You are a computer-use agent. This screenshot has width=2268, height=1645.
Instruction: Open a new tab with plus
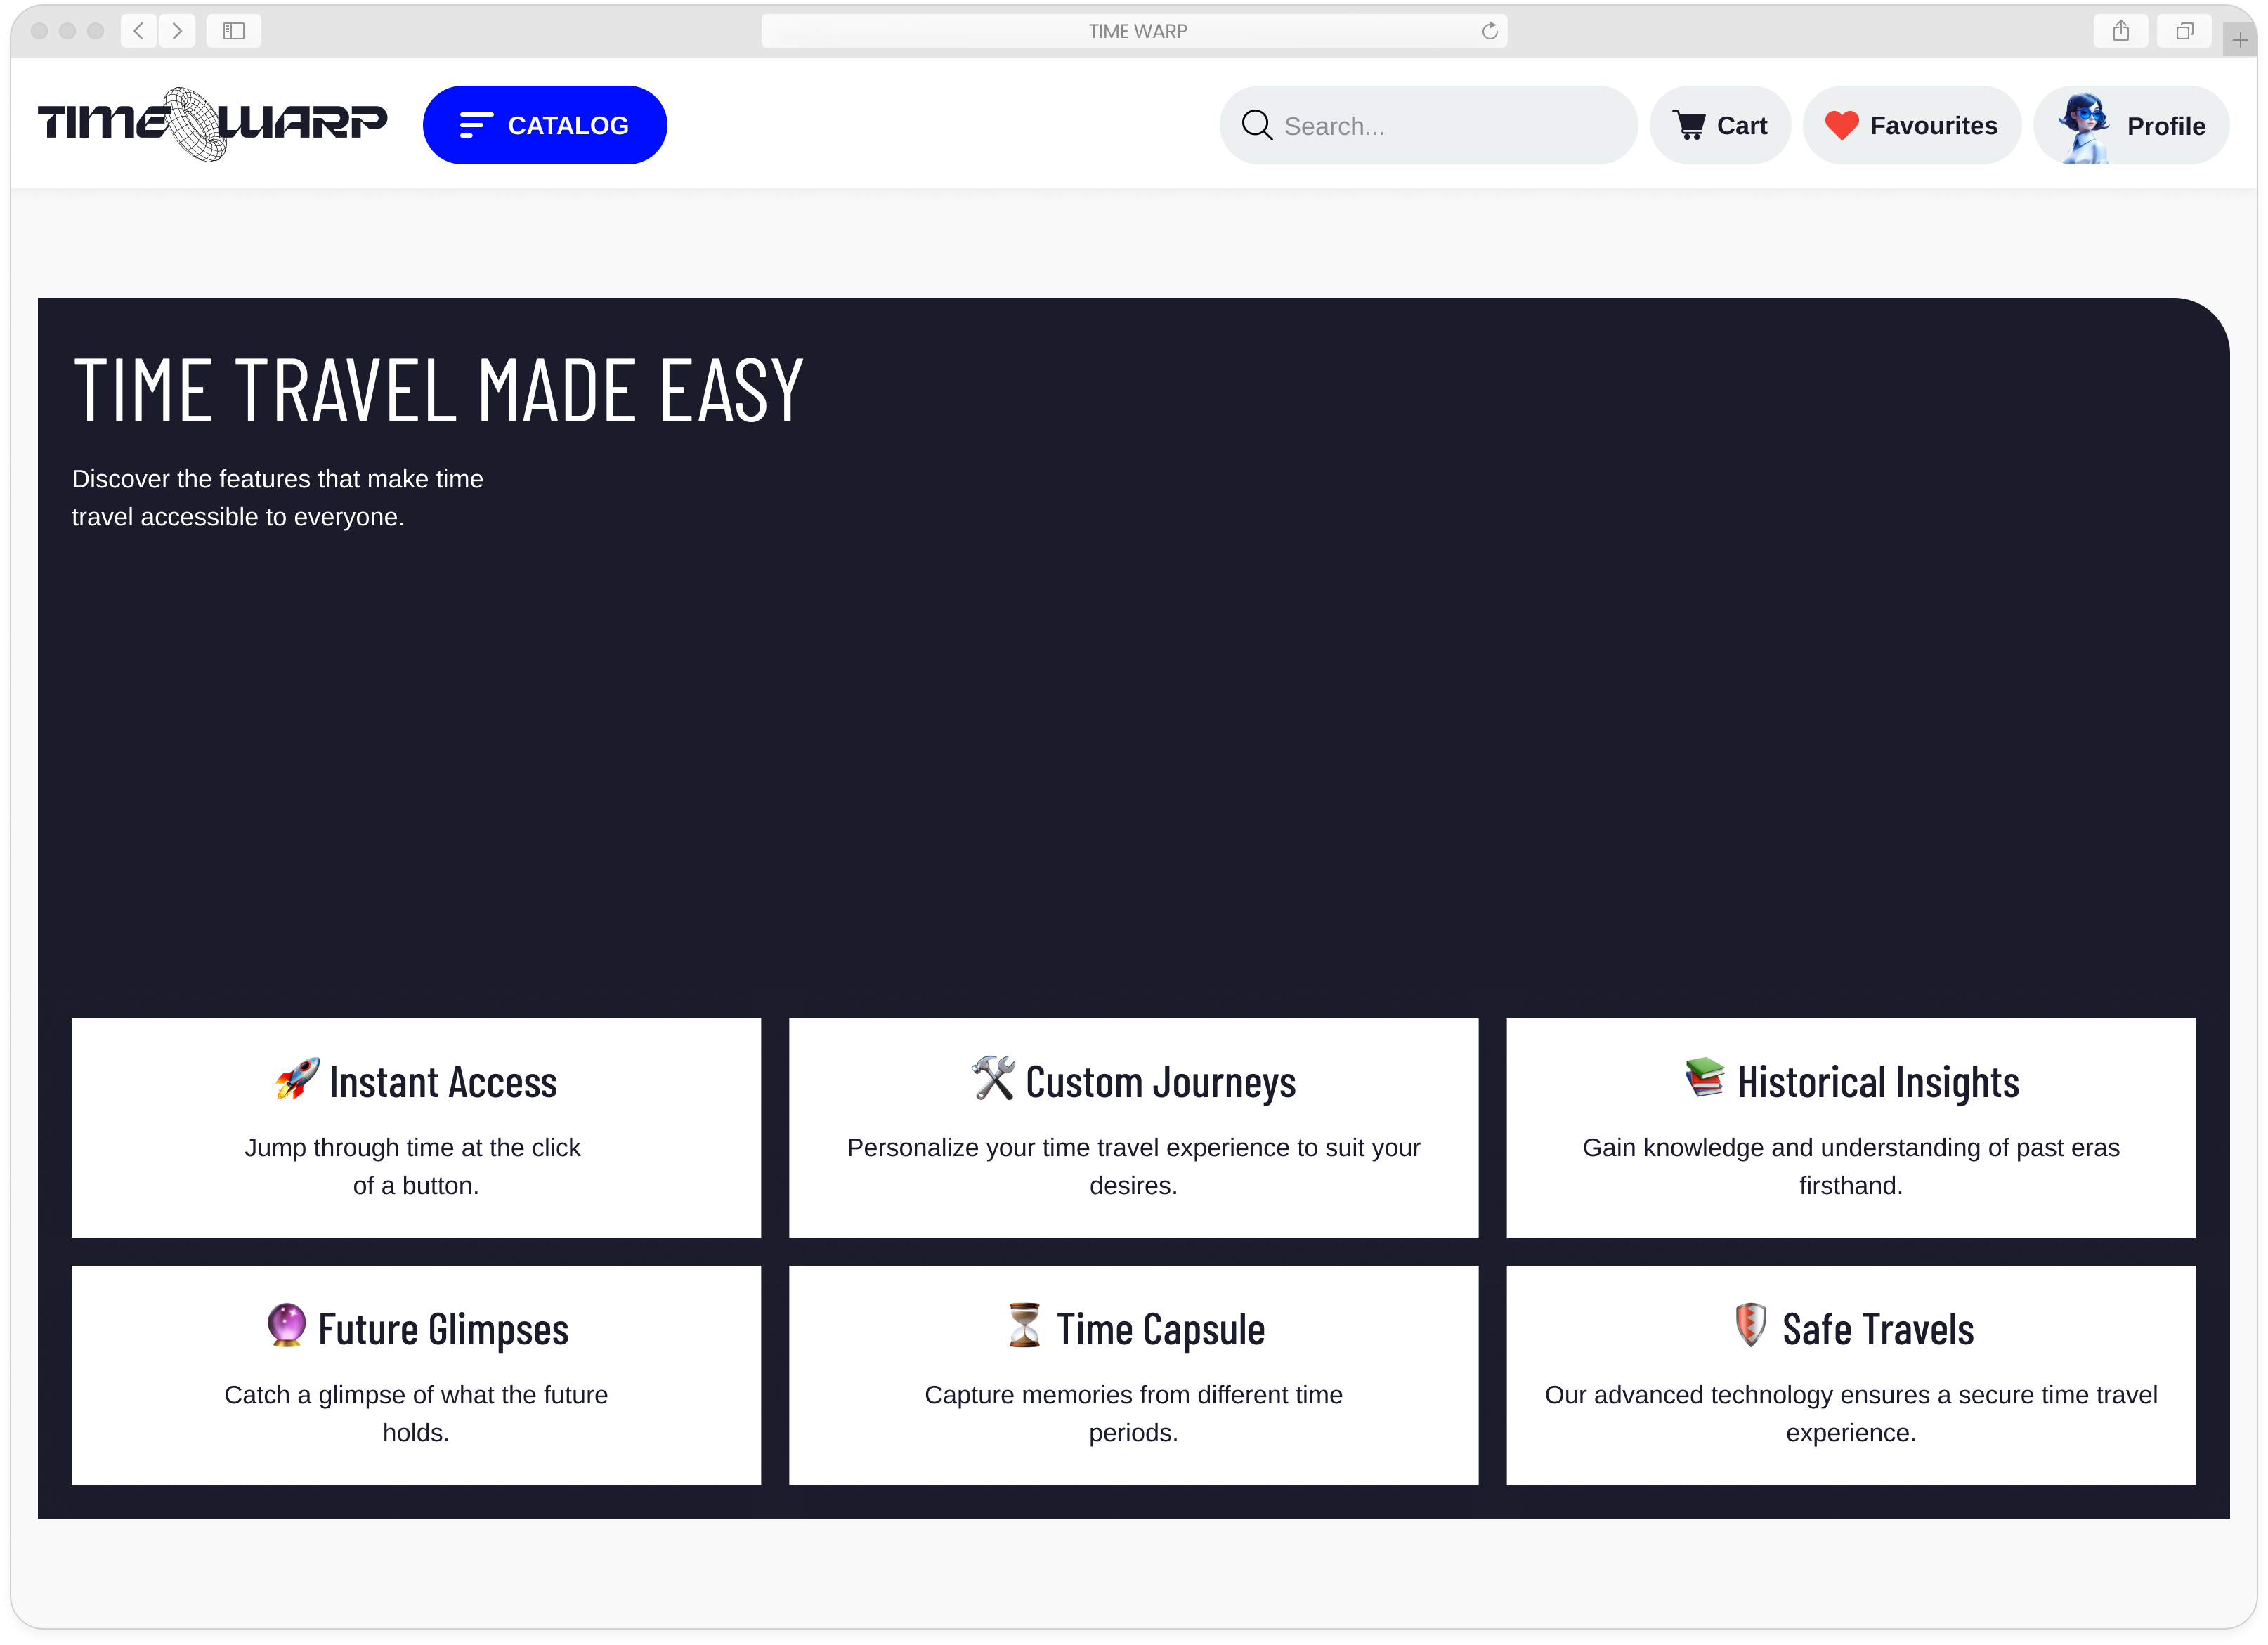tap(2240, 40)
